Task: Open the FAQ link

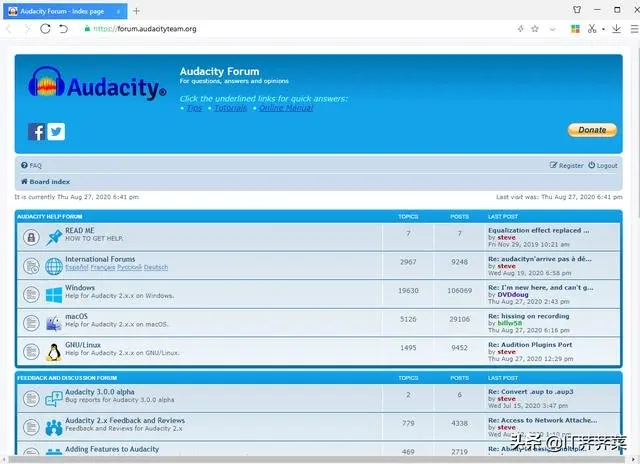Action: [31, 165]
